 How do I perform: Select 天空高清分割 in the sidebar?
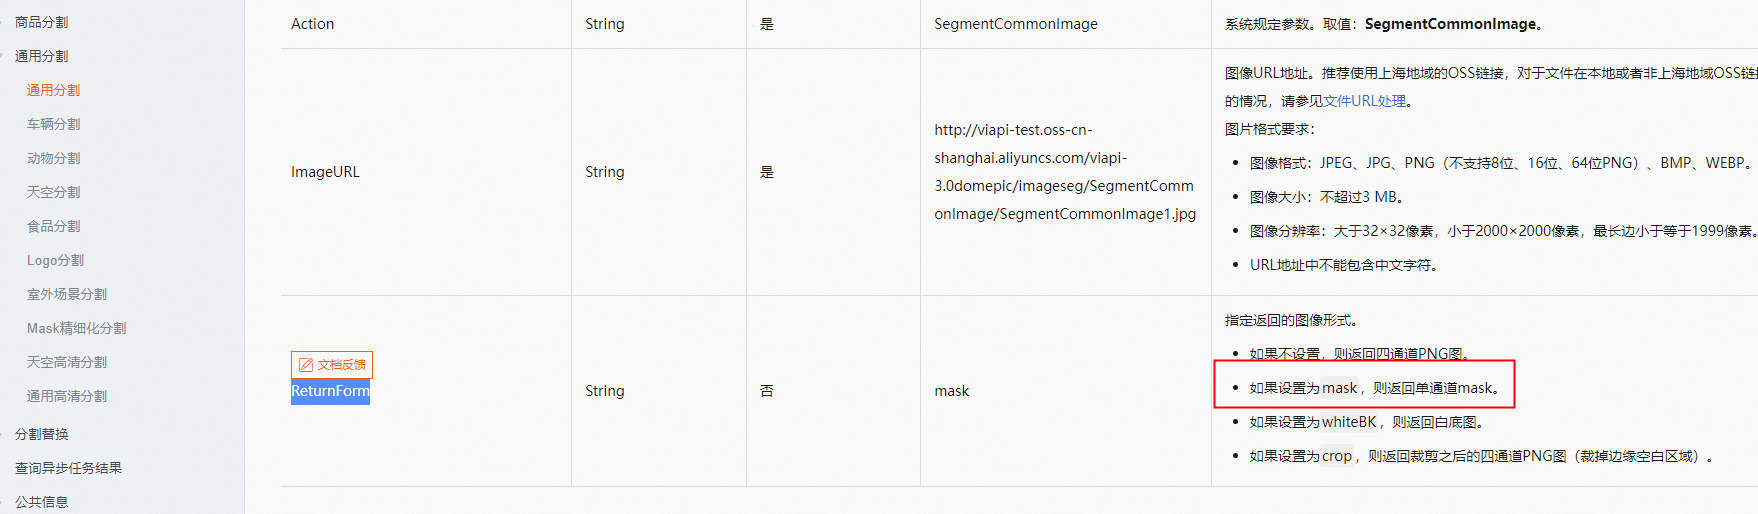point(67,362)
